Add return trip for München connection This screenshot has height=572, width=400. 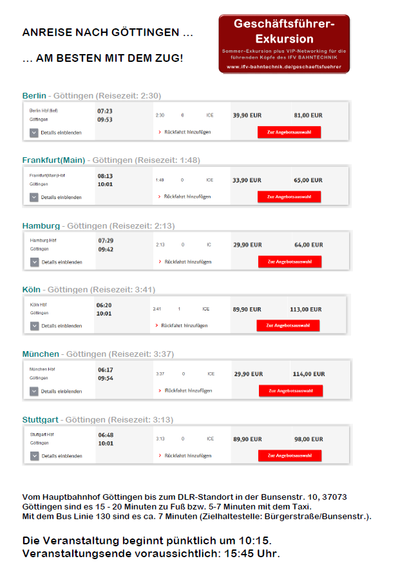pyautogui.click(x=185, y=391)
